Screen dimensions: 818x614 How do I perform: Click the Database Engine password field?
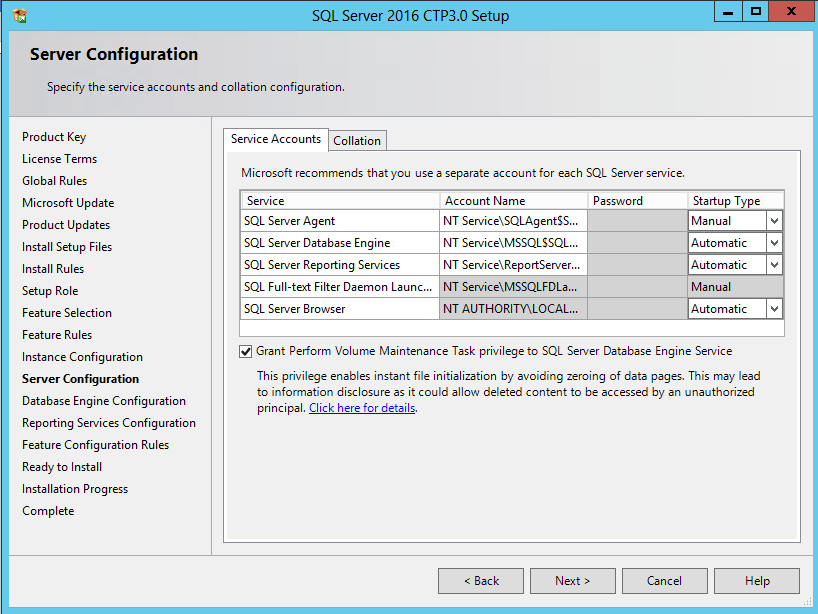point(636,243)
